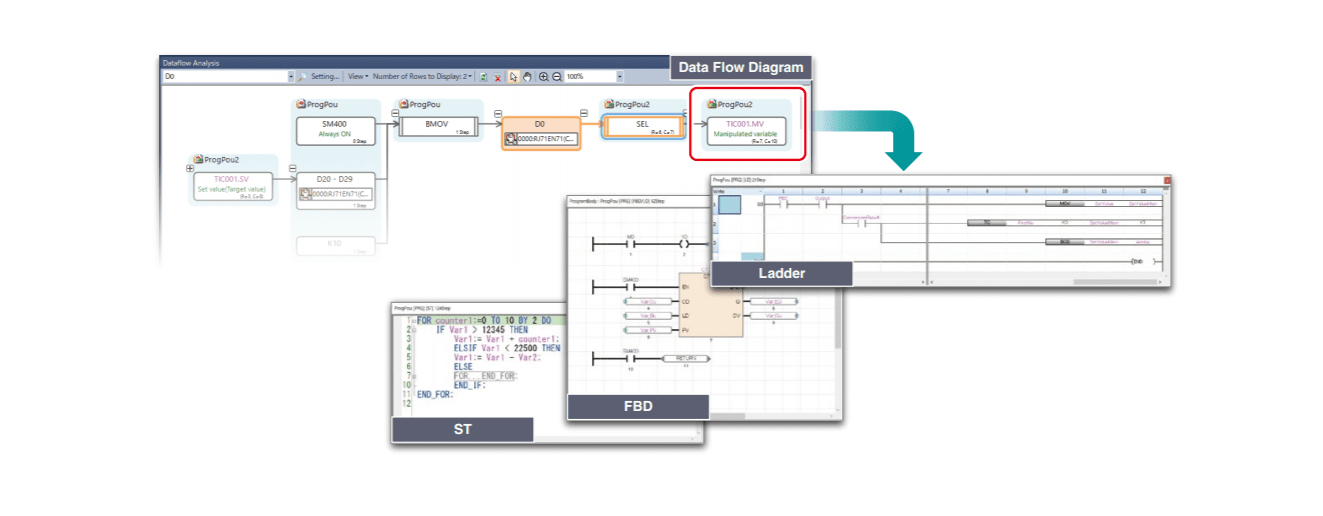Click the green refresh icon in the toolbar
The height and width of the screenshot is (516, 1323).
tap(484, 76)
